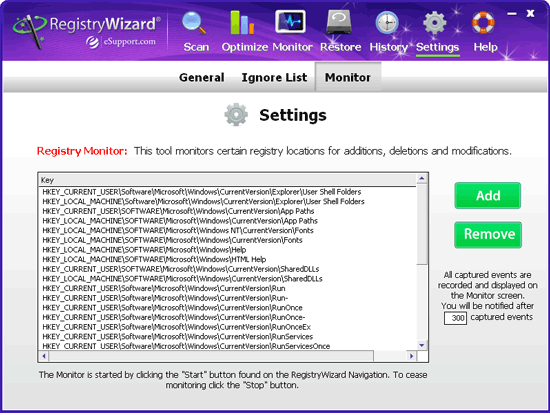Screen dimensions: 550x415
Task: Click the vertical scrollbar thumb
Action: tap(422, 225)
